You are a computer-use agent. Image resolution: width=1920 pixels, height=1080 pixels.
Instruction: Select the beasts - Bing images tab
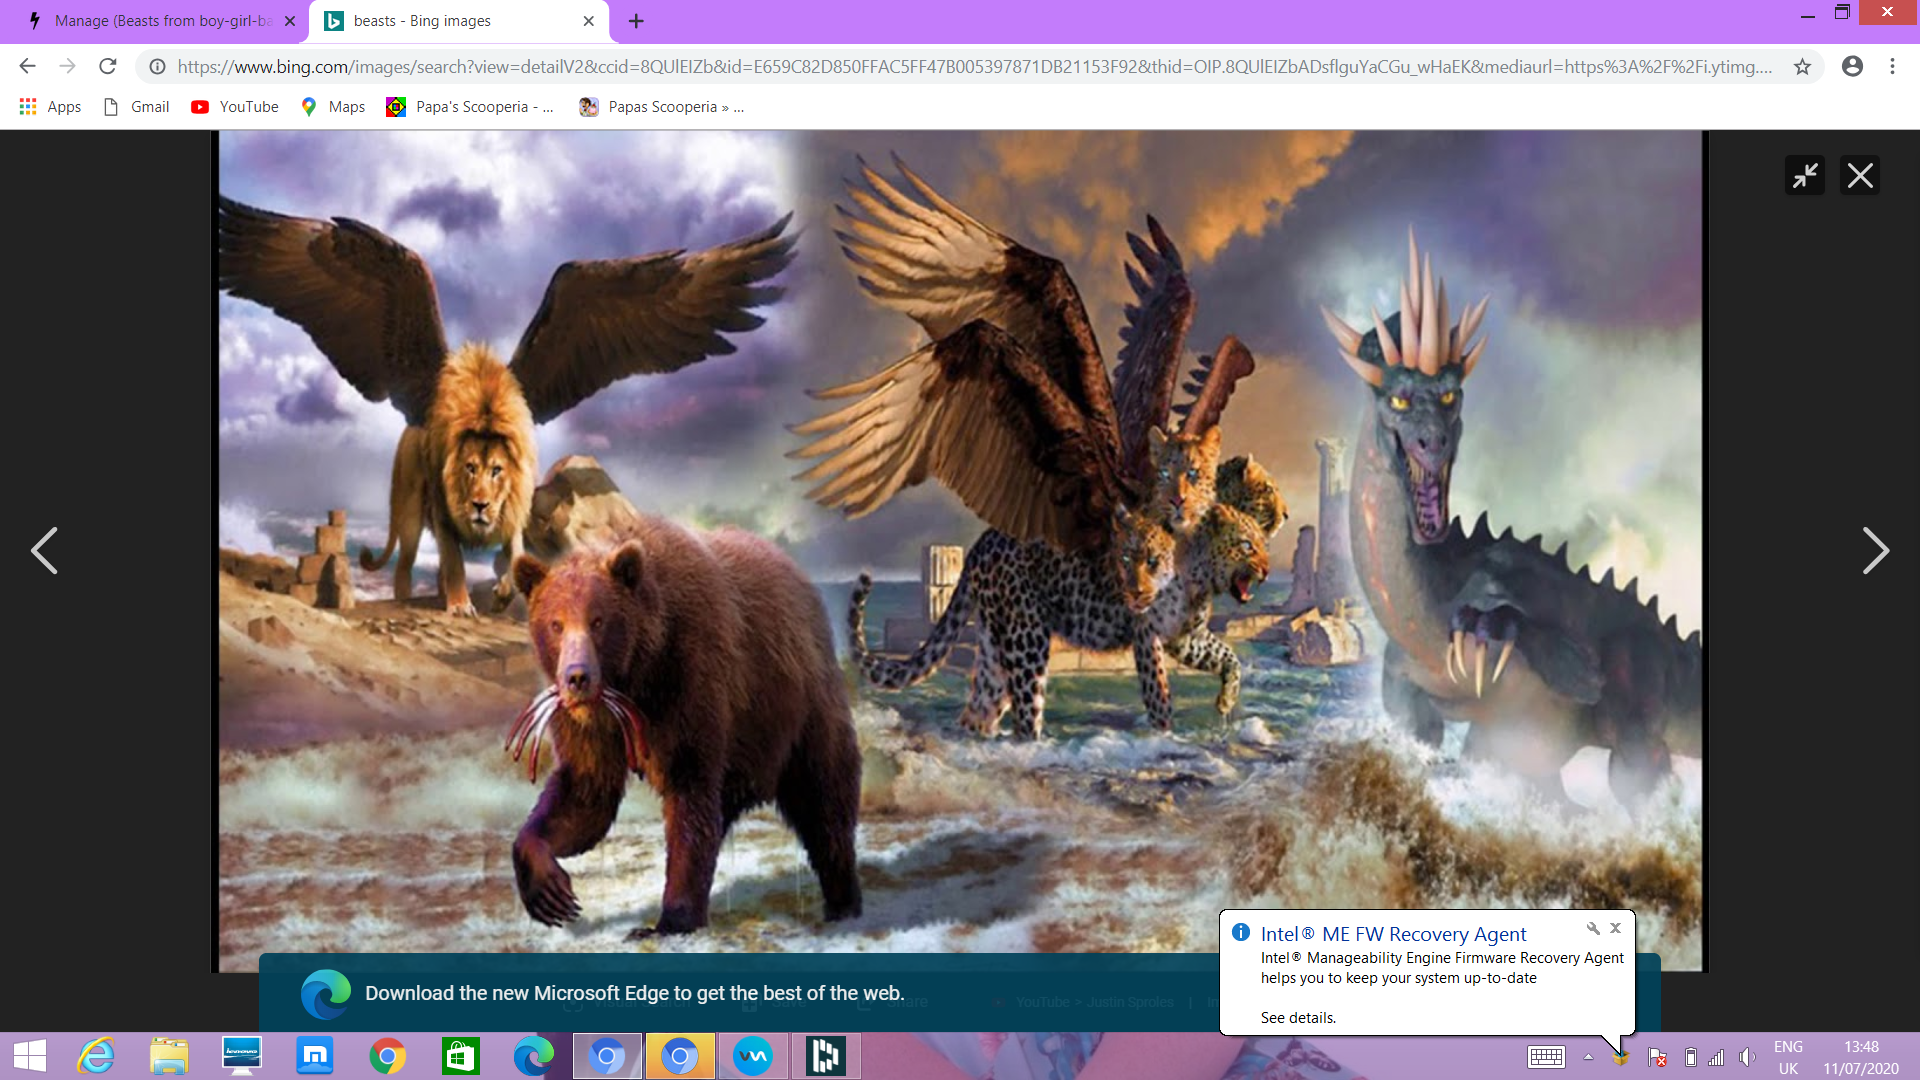[458, 21]
